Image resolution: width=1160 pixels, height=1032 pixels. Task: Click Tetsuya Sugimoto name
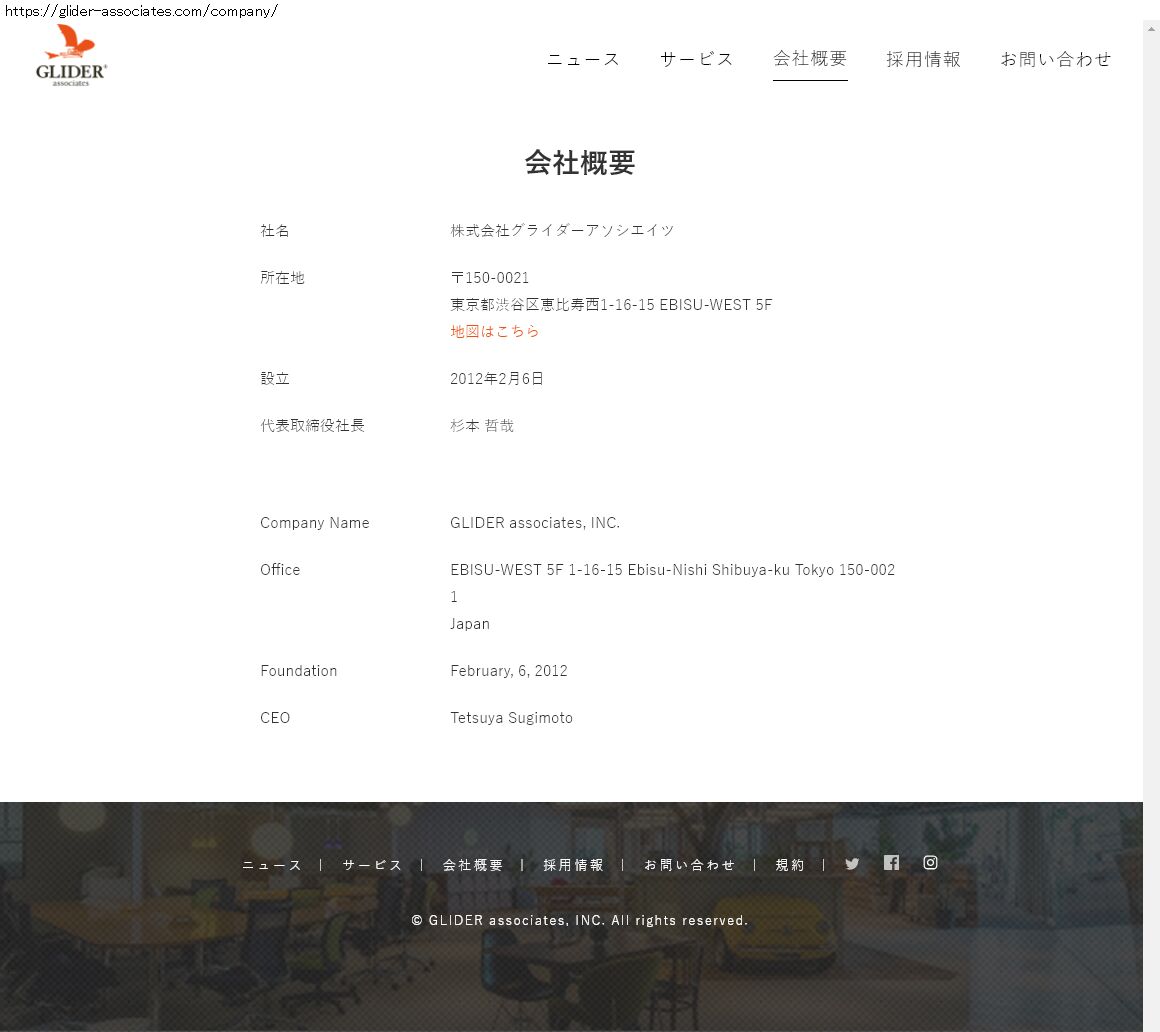click(511, 718)
